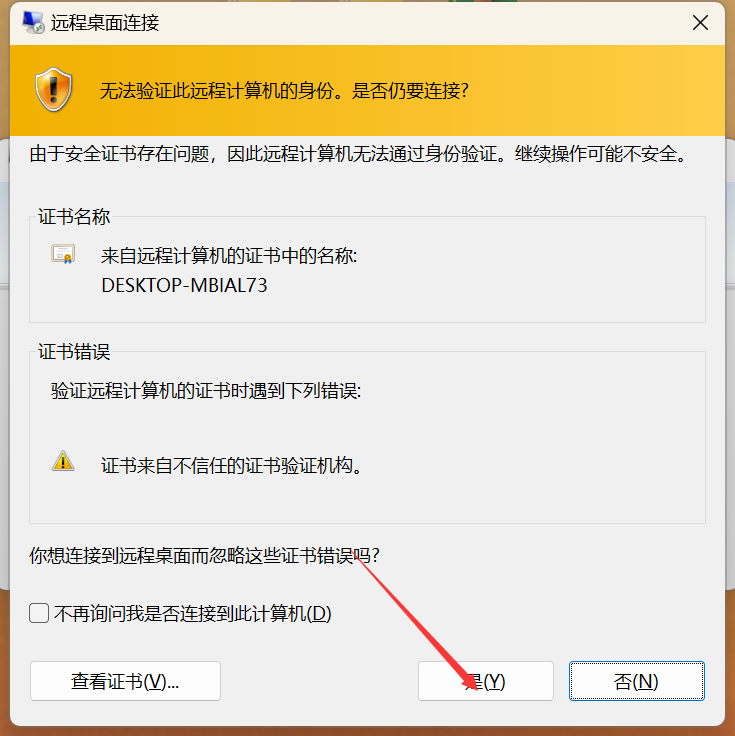Click the 你想连接到远程桌面而忽略这些证书错误吗 question
Viewport: 735px width, 736px height.
point(204,555)
